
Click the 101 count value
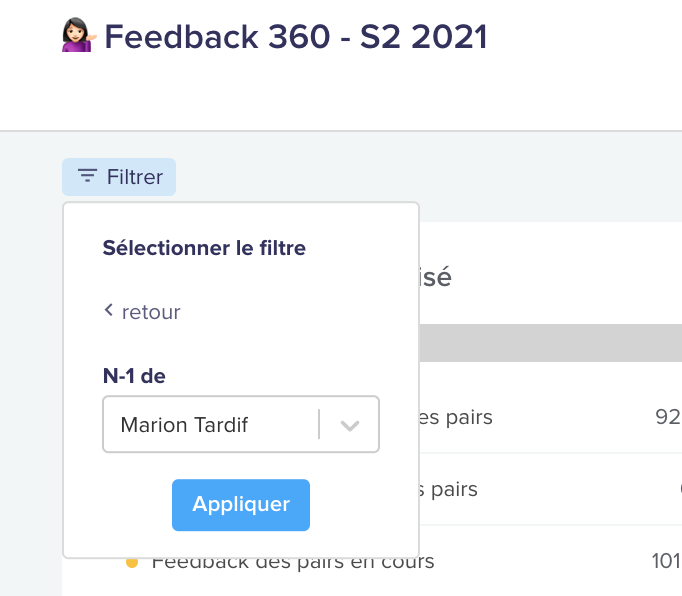(666, 561)
